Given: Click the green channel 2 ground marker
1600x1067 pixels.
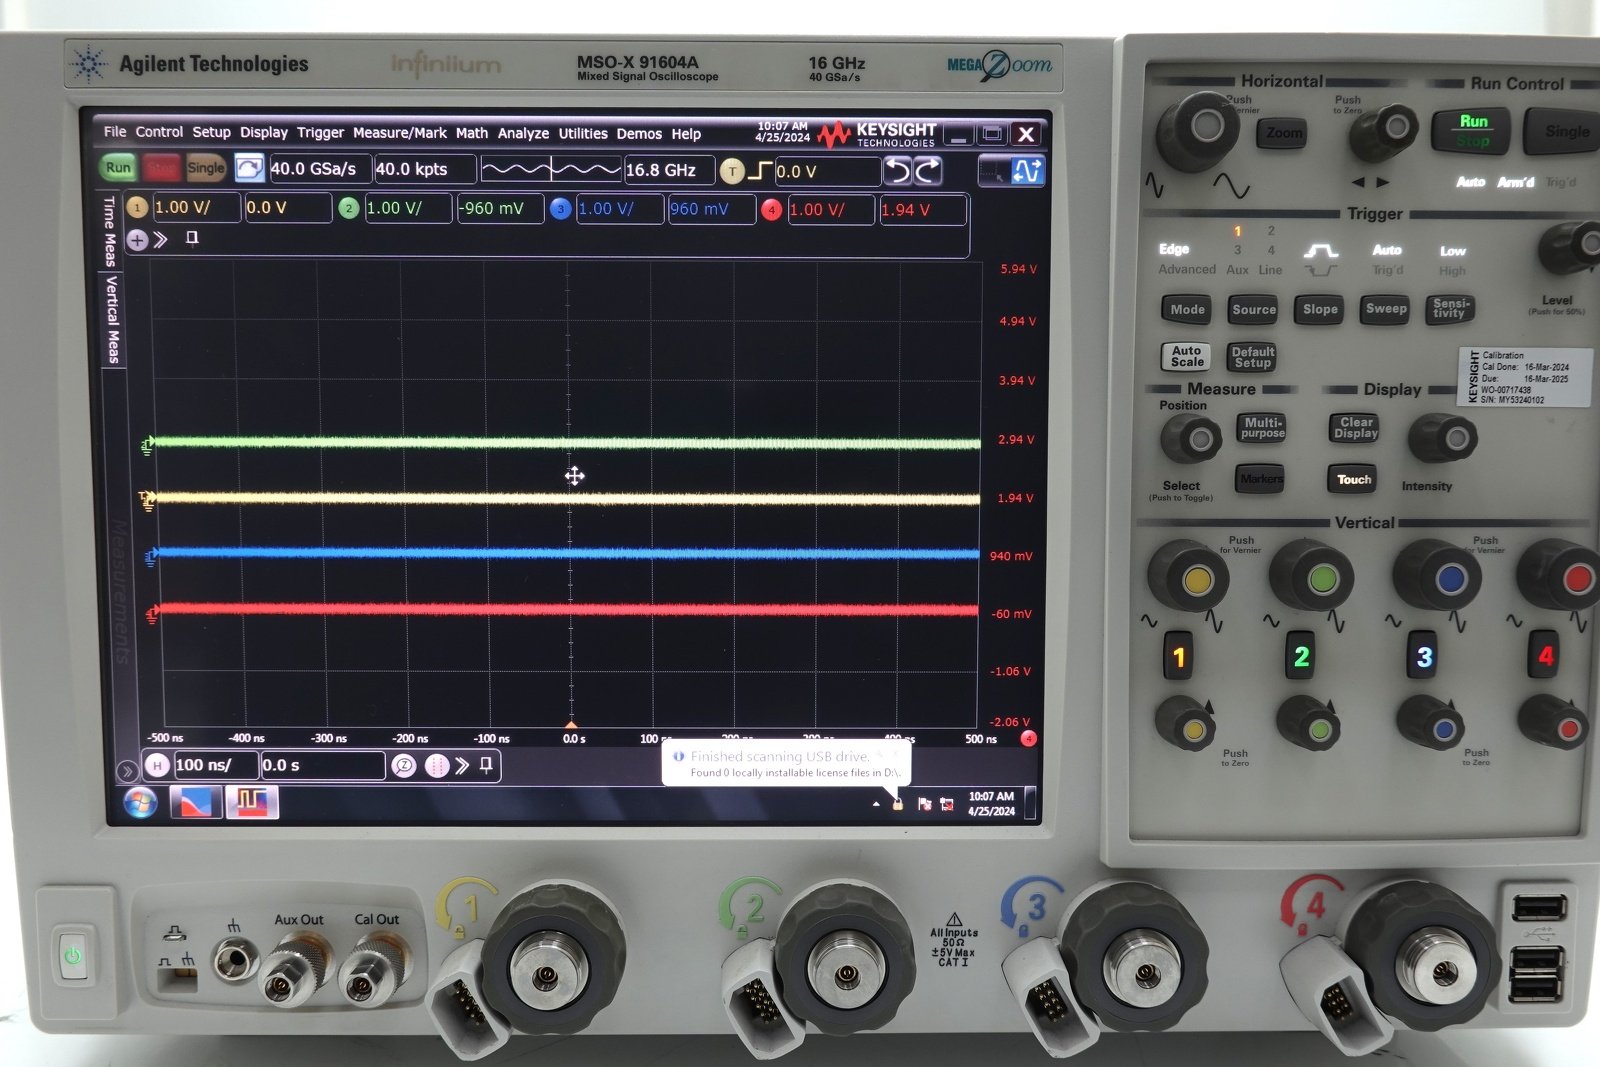Looking at the screenshot, I should (147, 445).
